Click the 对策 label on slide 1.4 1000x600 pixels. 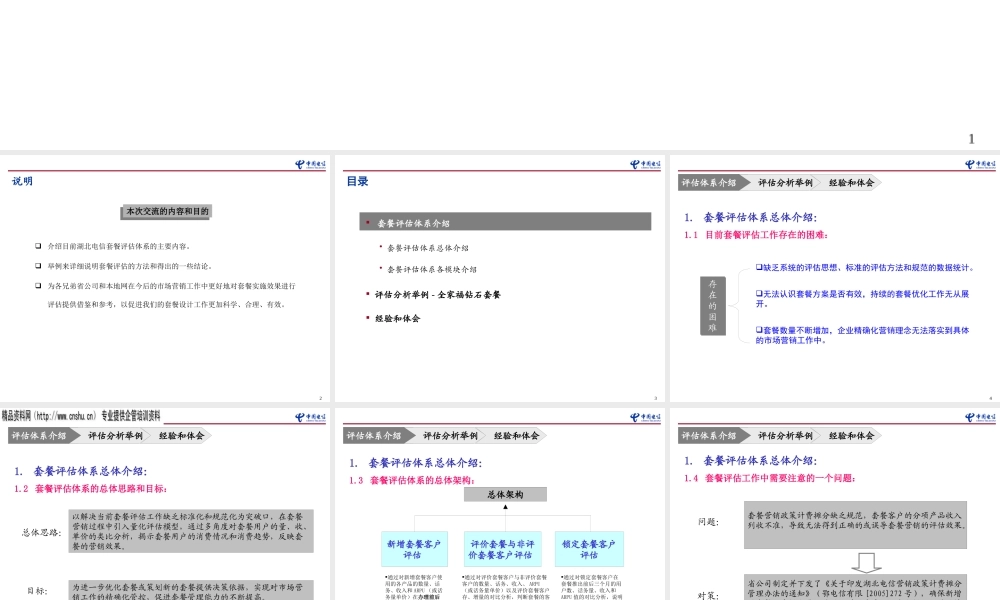pos(708,596)
